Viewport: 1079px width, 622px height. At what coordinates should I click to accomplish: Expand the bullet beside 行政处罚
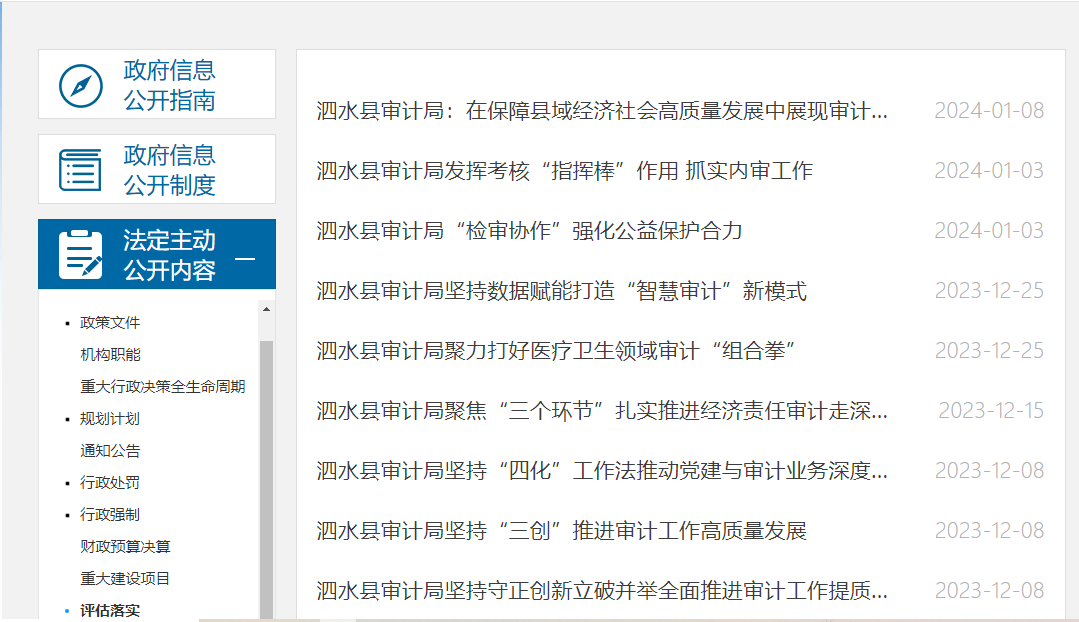coord(67,483)
